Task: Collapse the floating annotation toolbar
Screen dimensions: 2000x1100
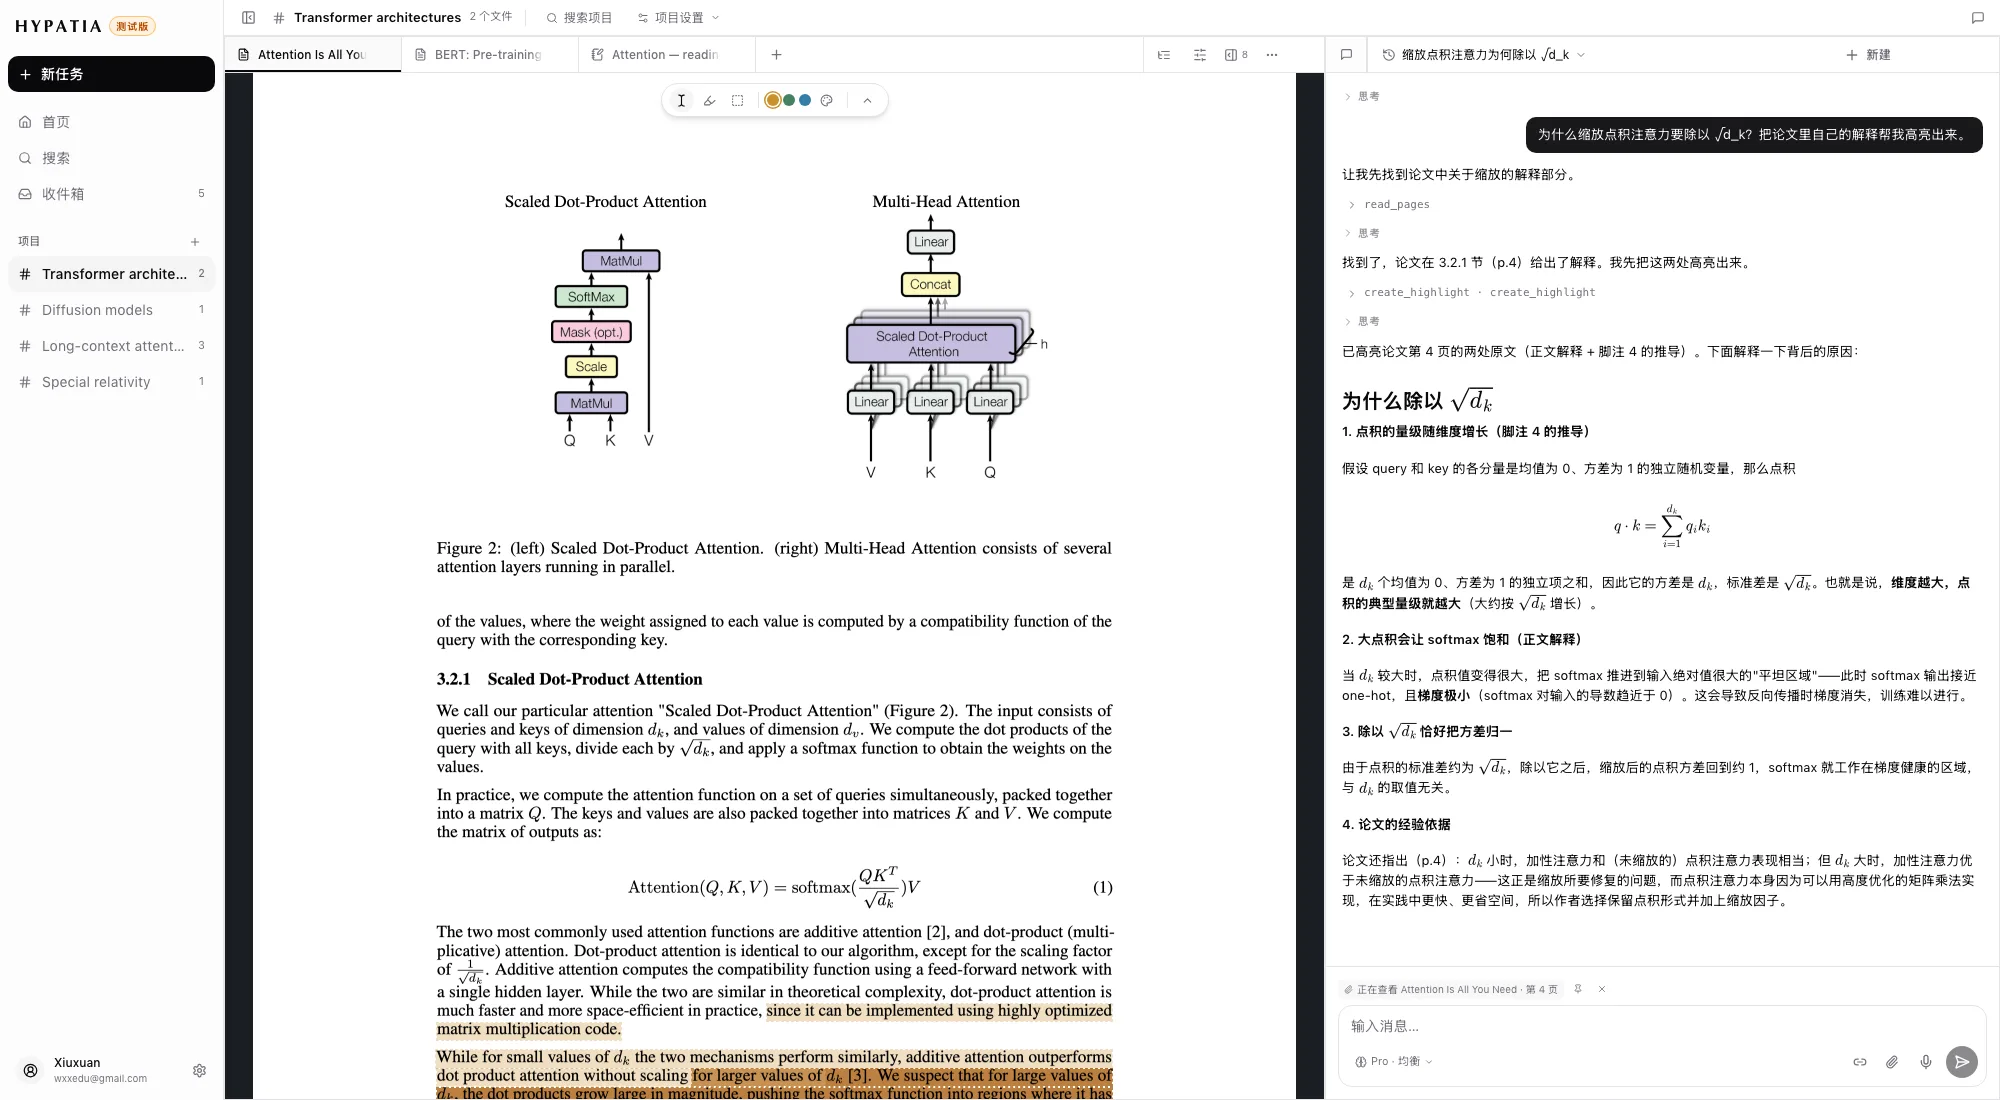Action: click(x=867, y=100)
